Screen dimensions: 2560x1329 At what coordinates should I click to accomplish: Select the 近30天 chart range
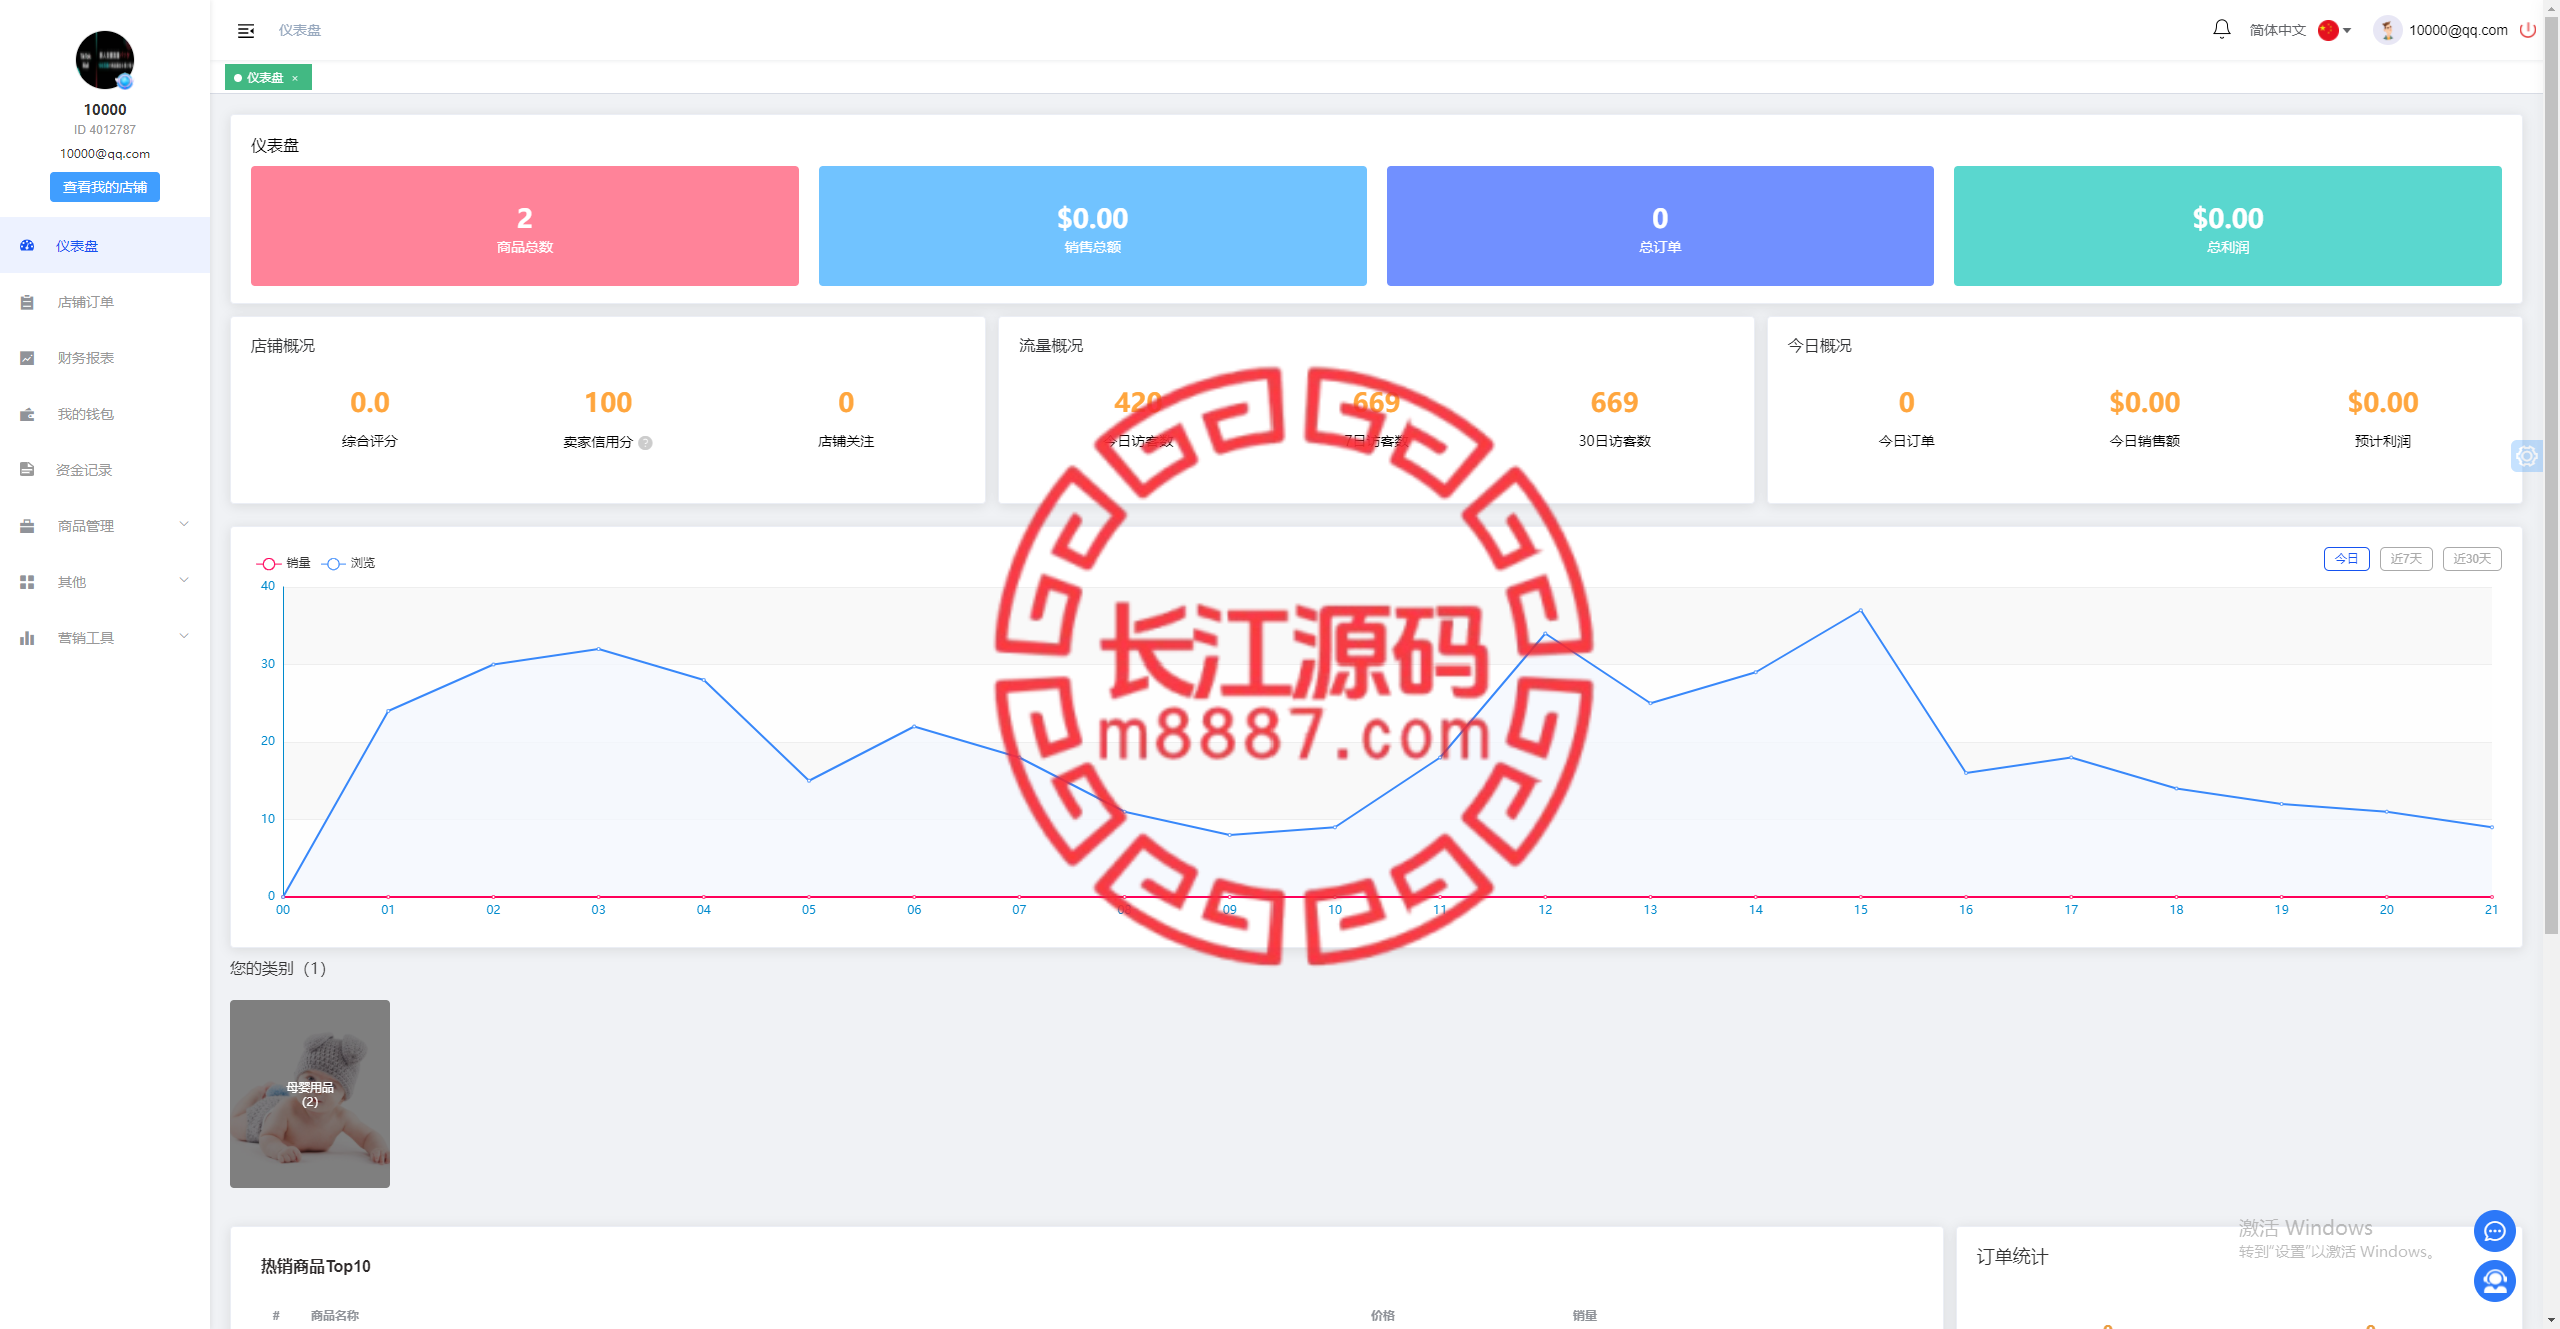[x=2472, y=559]
